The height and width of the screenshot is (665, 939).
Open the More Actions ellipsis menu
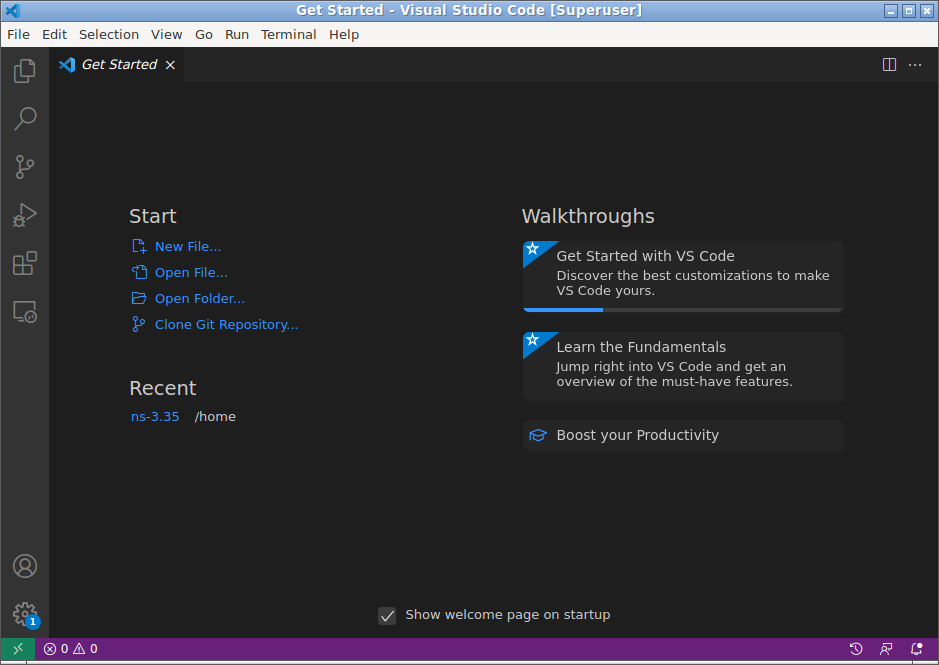pos(915,65)
